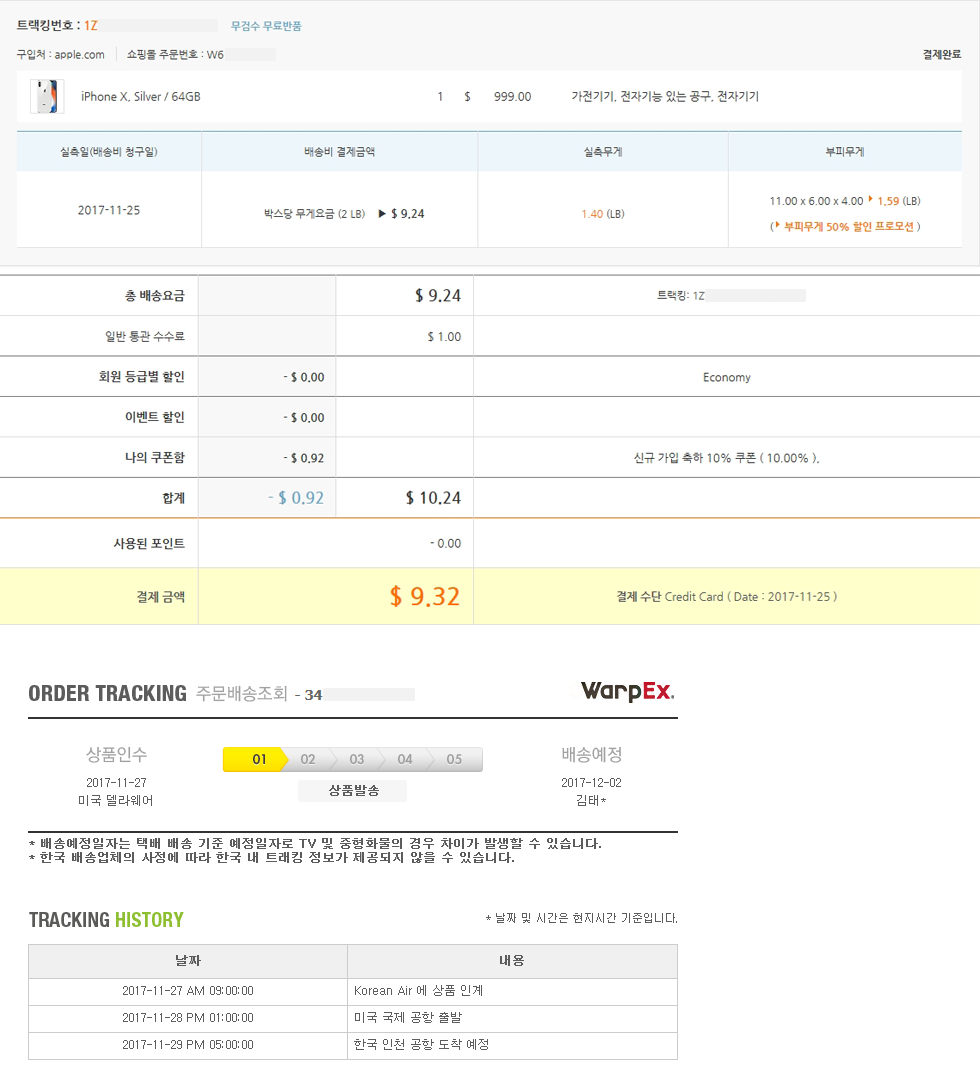This screenshot has height=1080, width=980.
Task: Select step 03 in the tracking progress bar
Action: (x=357, y=759)
